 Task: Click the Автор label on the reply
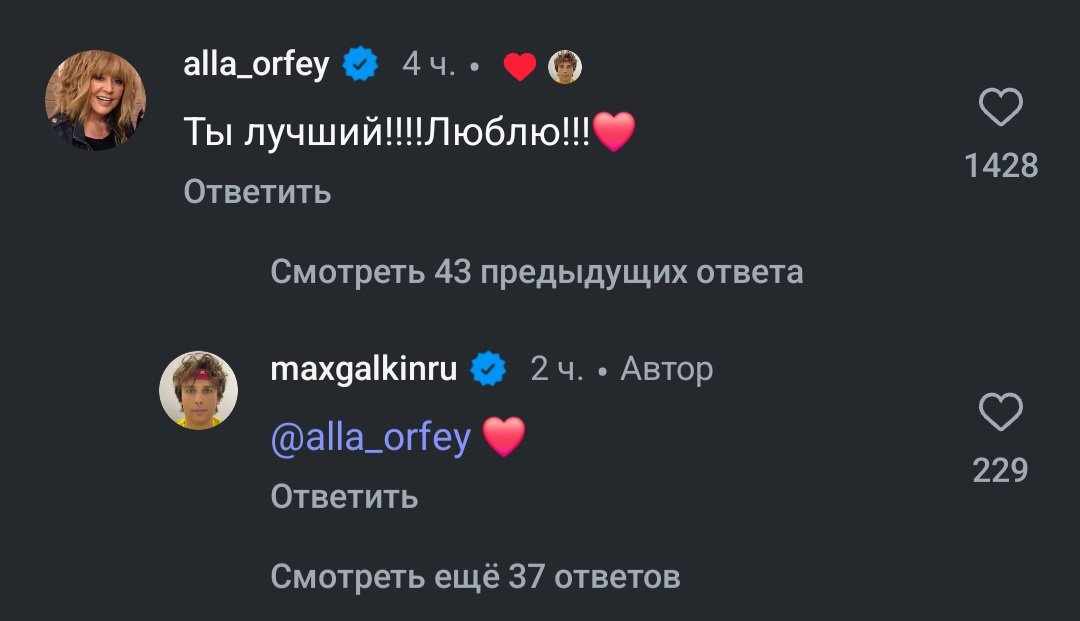point(667,370)
